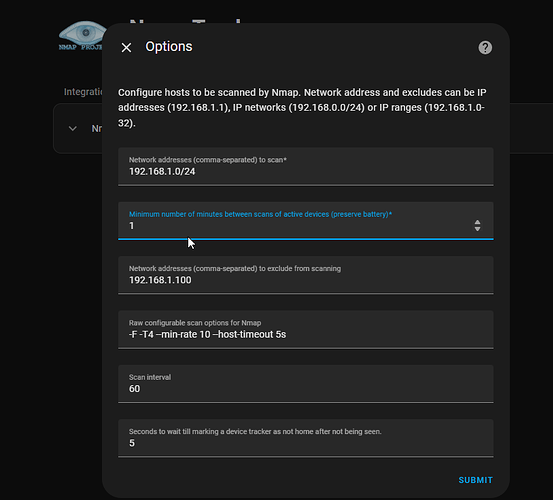Close the Options dialog with the X
Screen dimensions: 553x500
point(126,48)
